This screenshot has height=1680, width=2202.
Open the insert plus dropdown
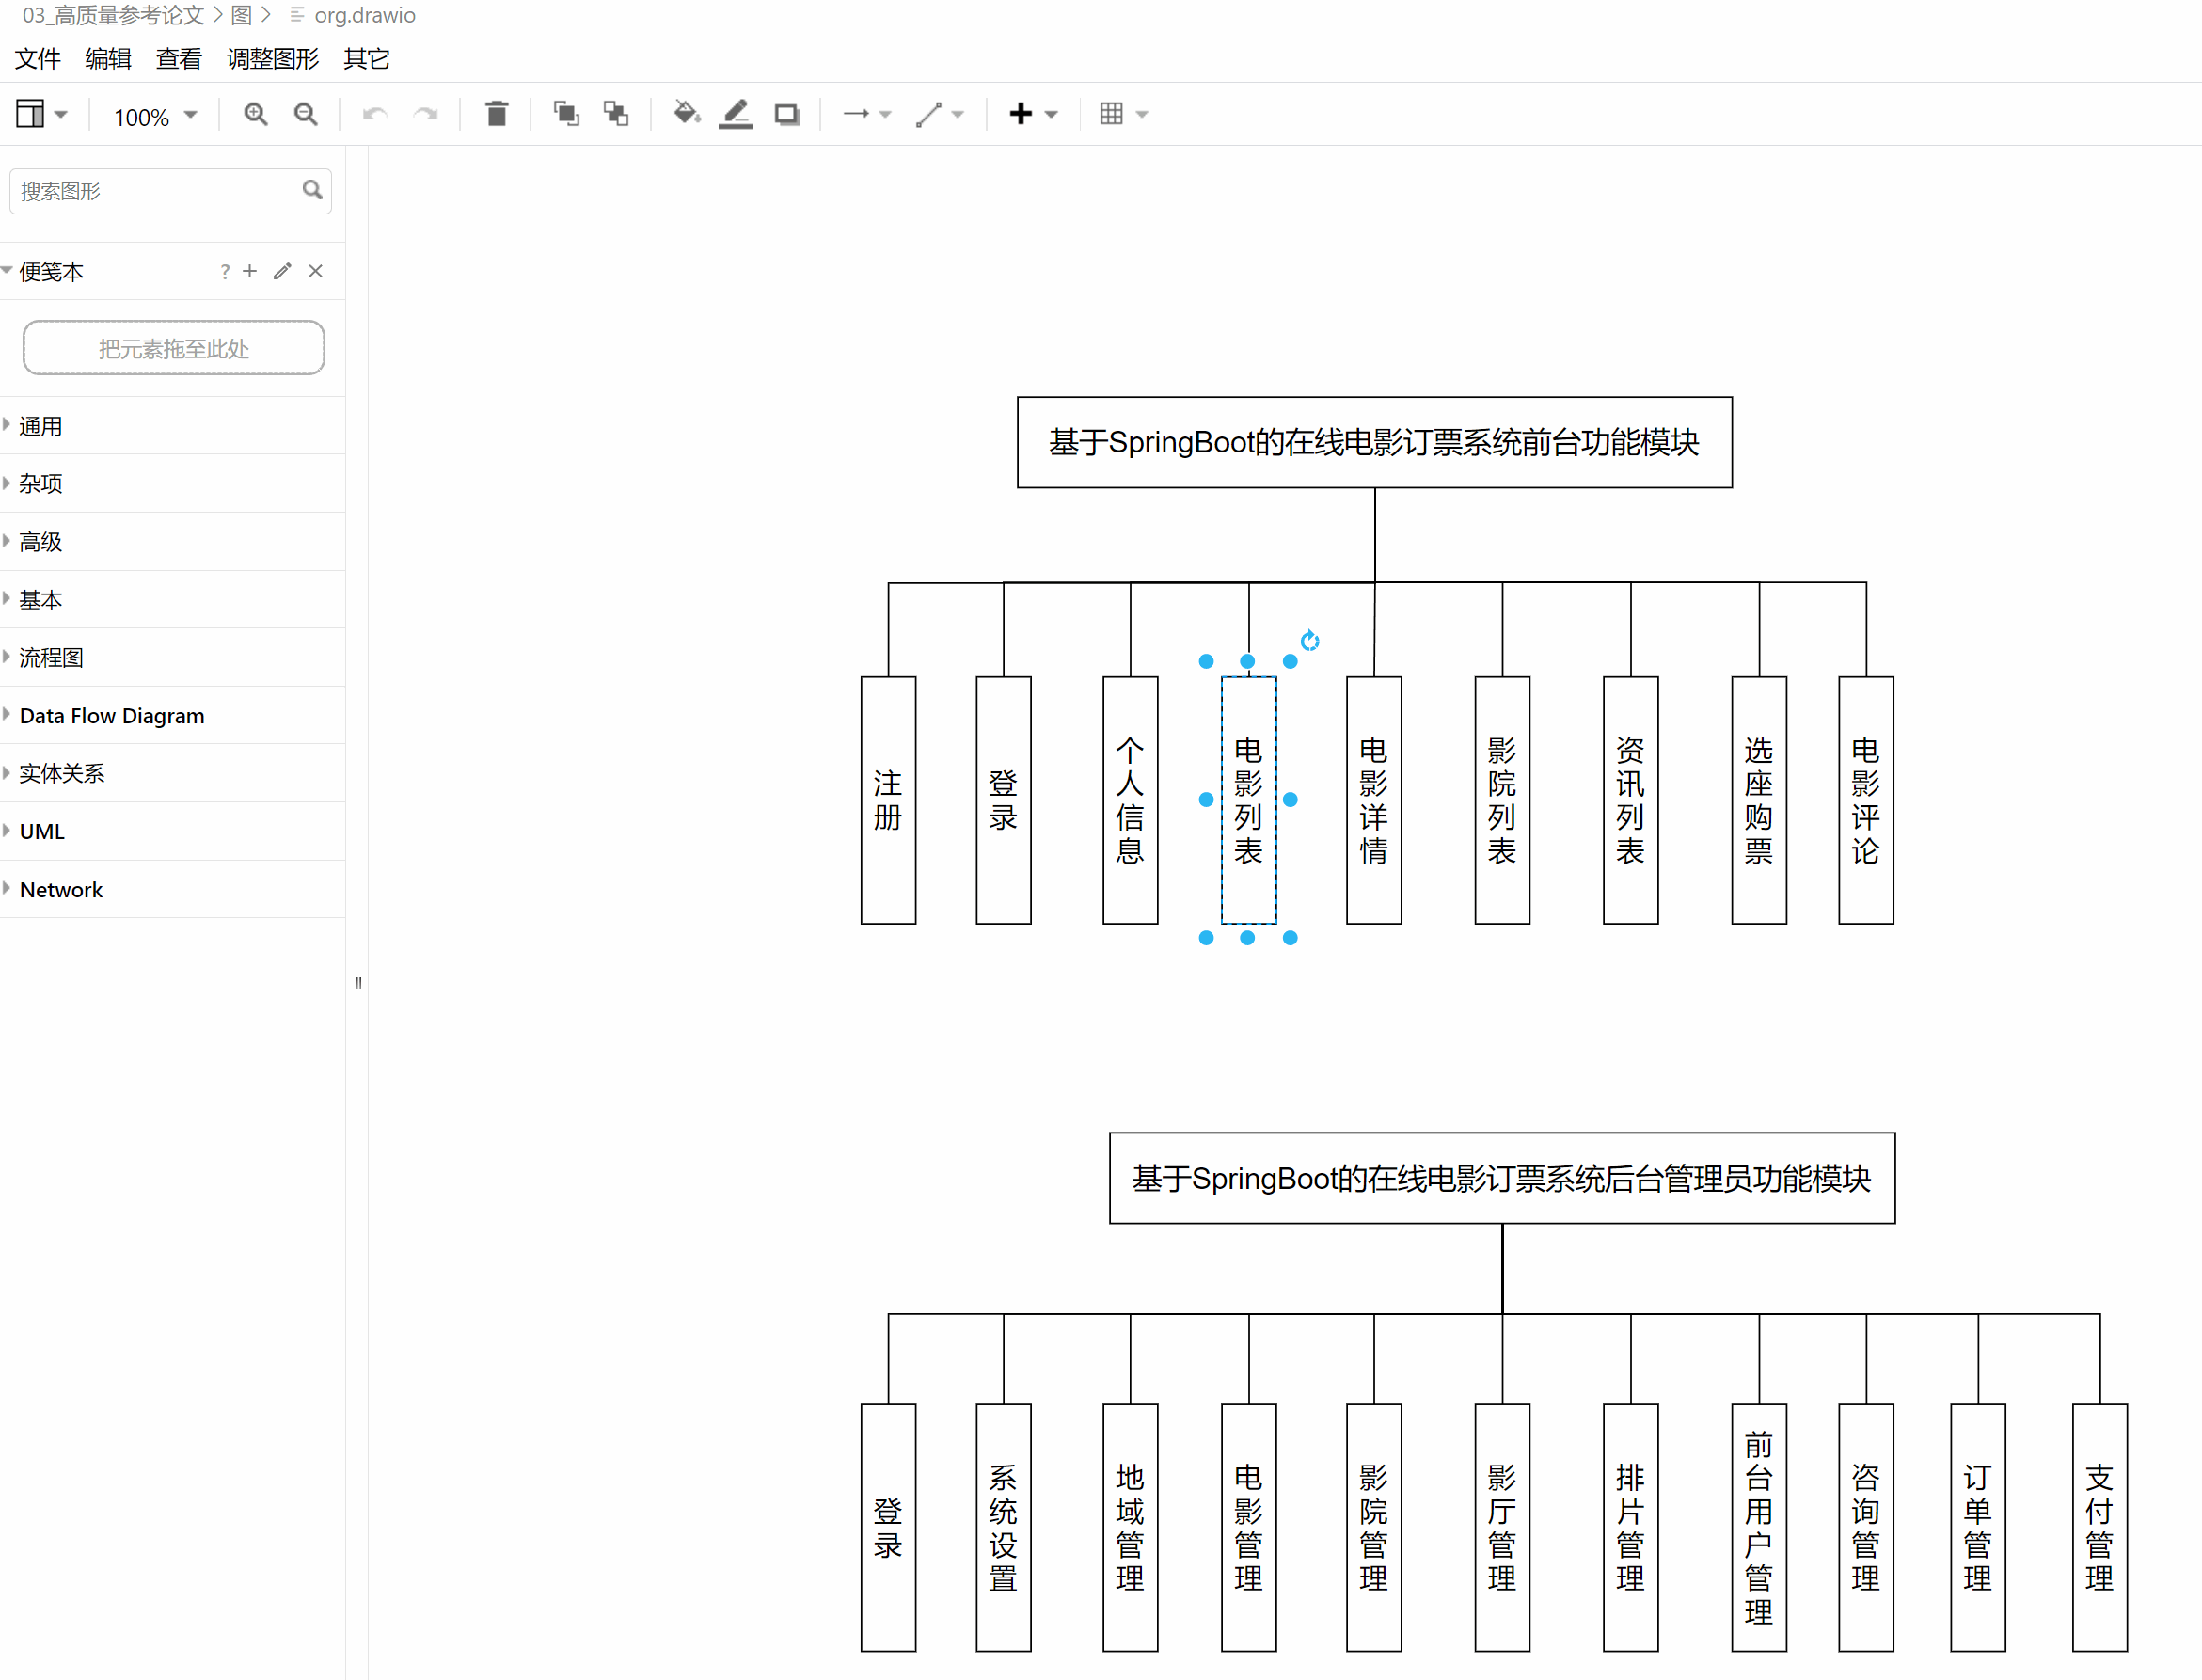click(x=1033, y=114)
